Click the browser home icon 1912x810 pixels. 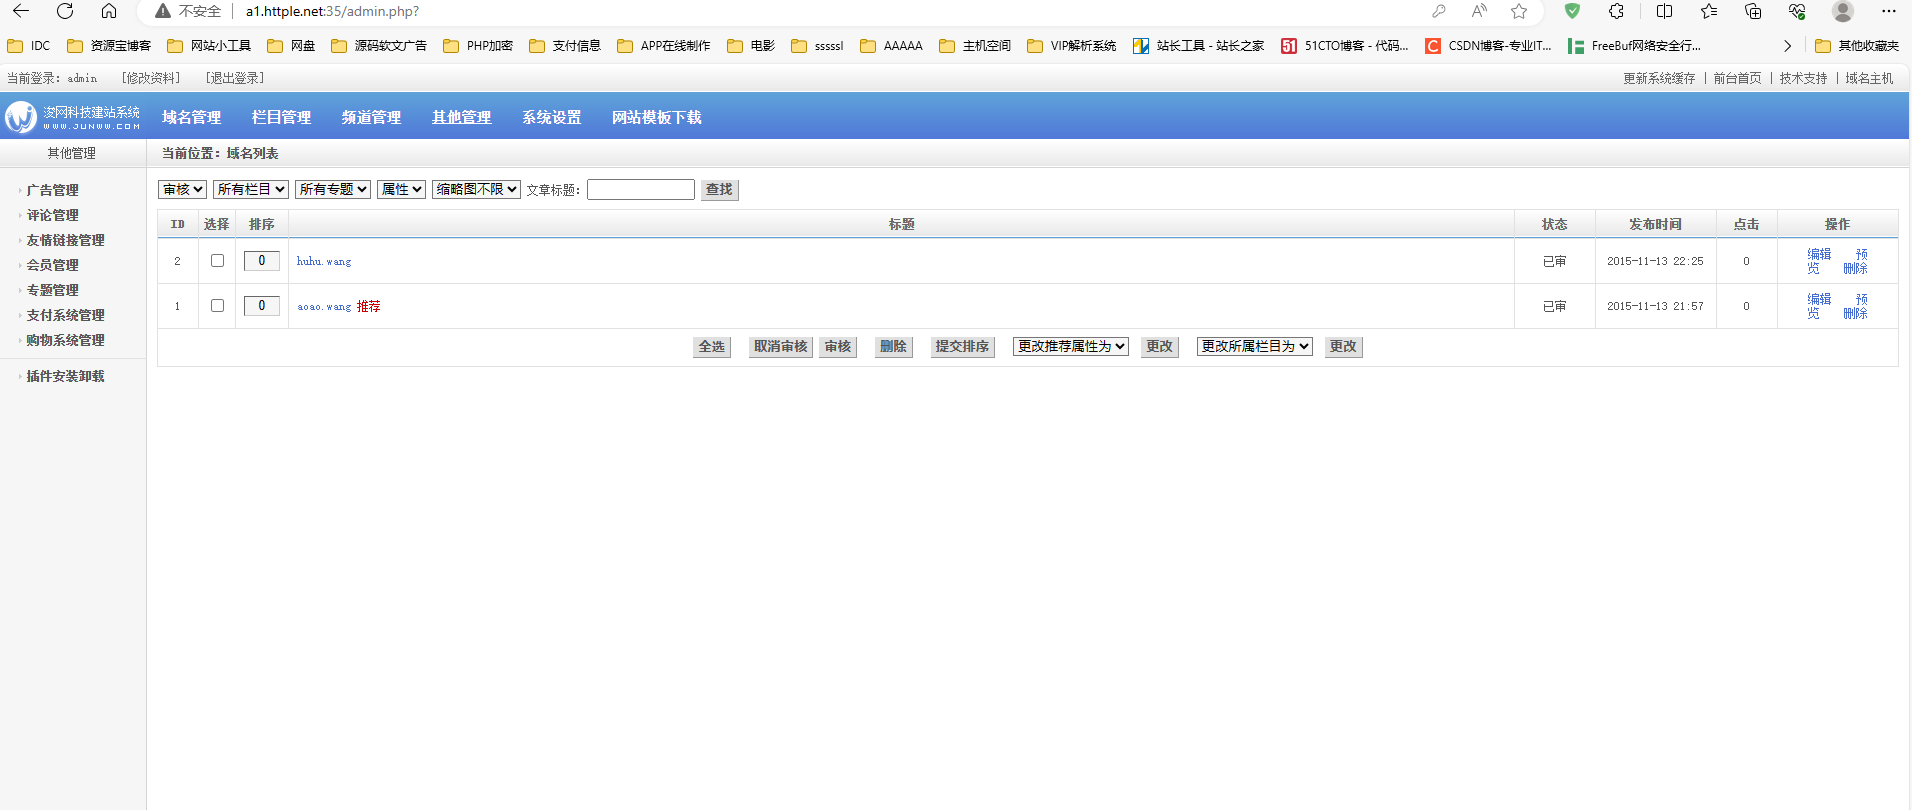pyautogui.click(x=109, y=11)
